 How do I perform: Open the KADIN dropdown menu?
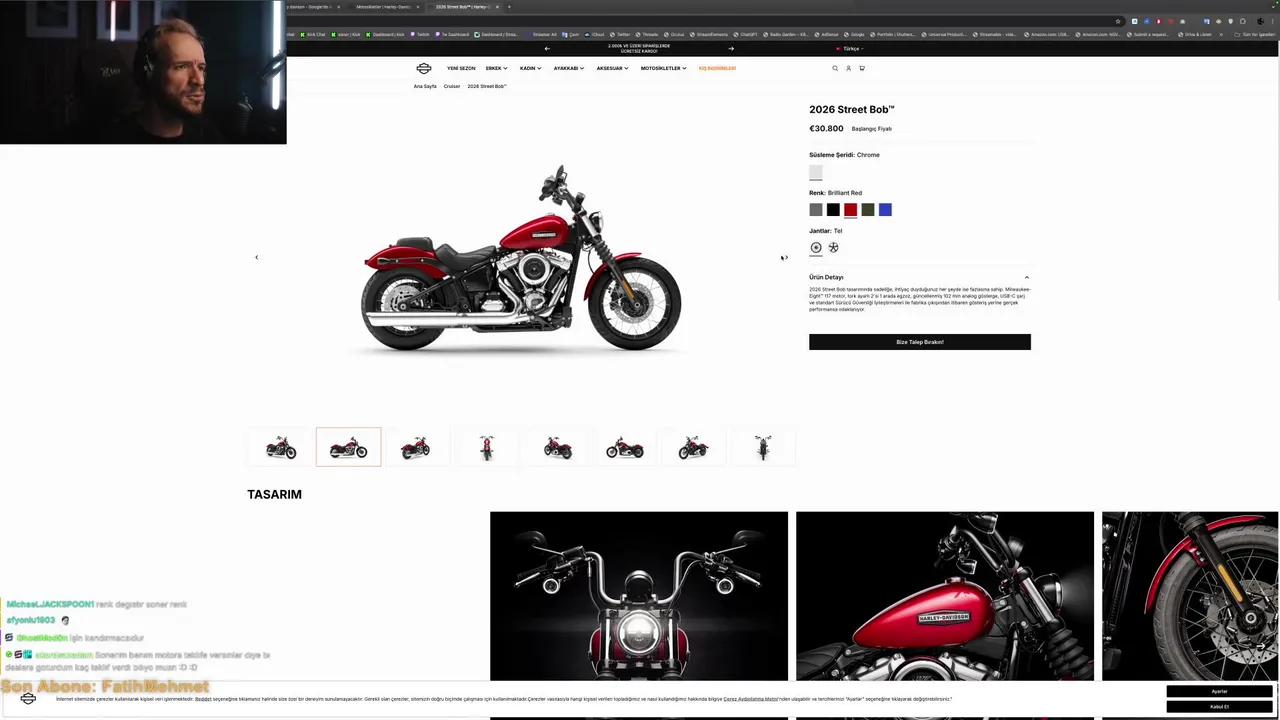click(x=530, y=68)
